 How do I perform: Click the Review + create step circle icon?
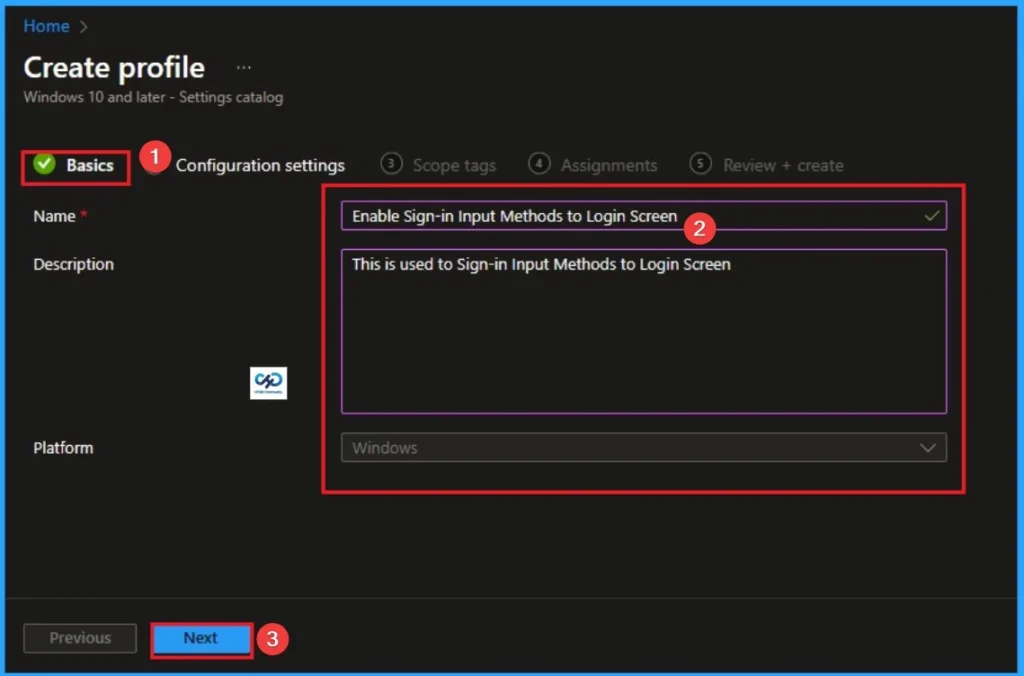point(700,164)
